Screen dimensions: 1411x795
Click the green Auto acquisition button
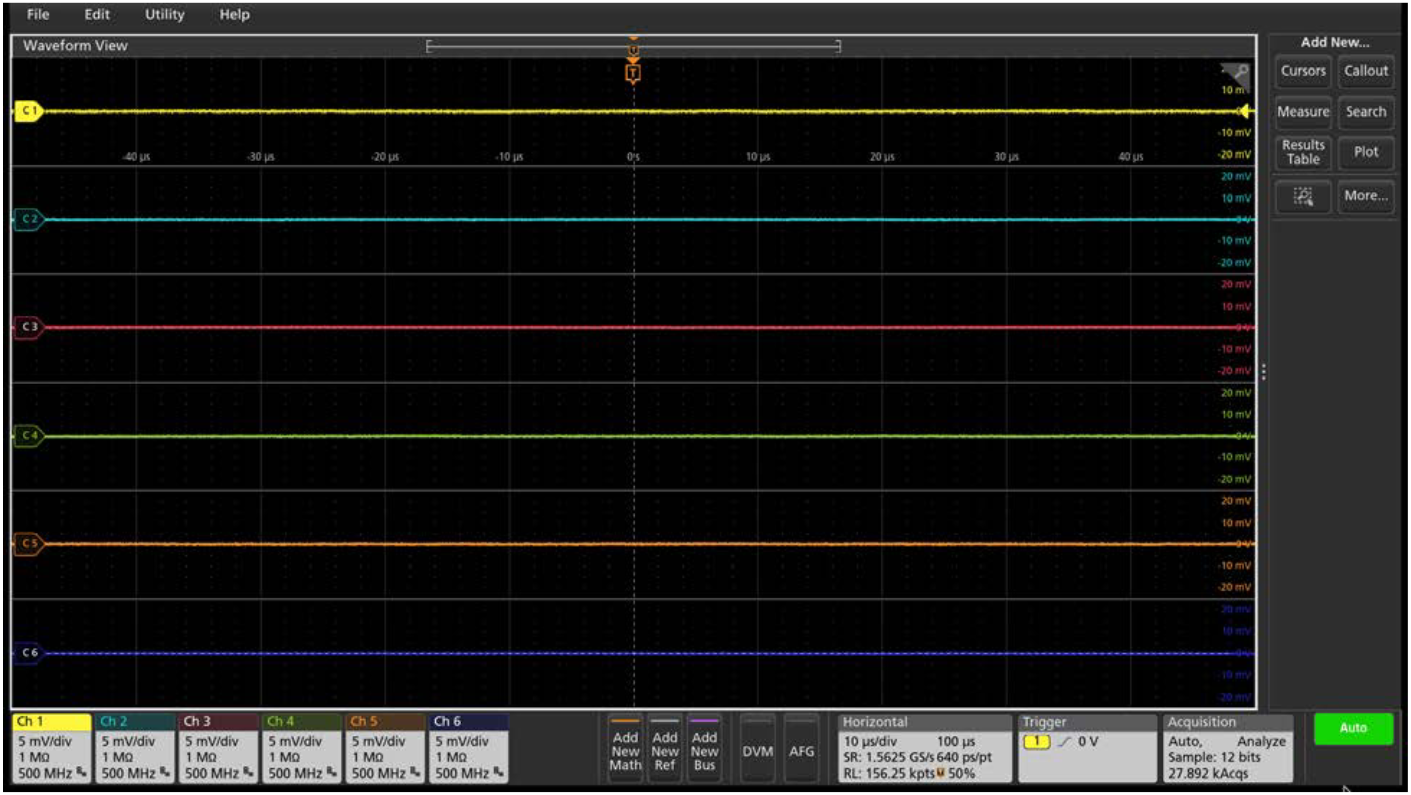click(1352, 729)
